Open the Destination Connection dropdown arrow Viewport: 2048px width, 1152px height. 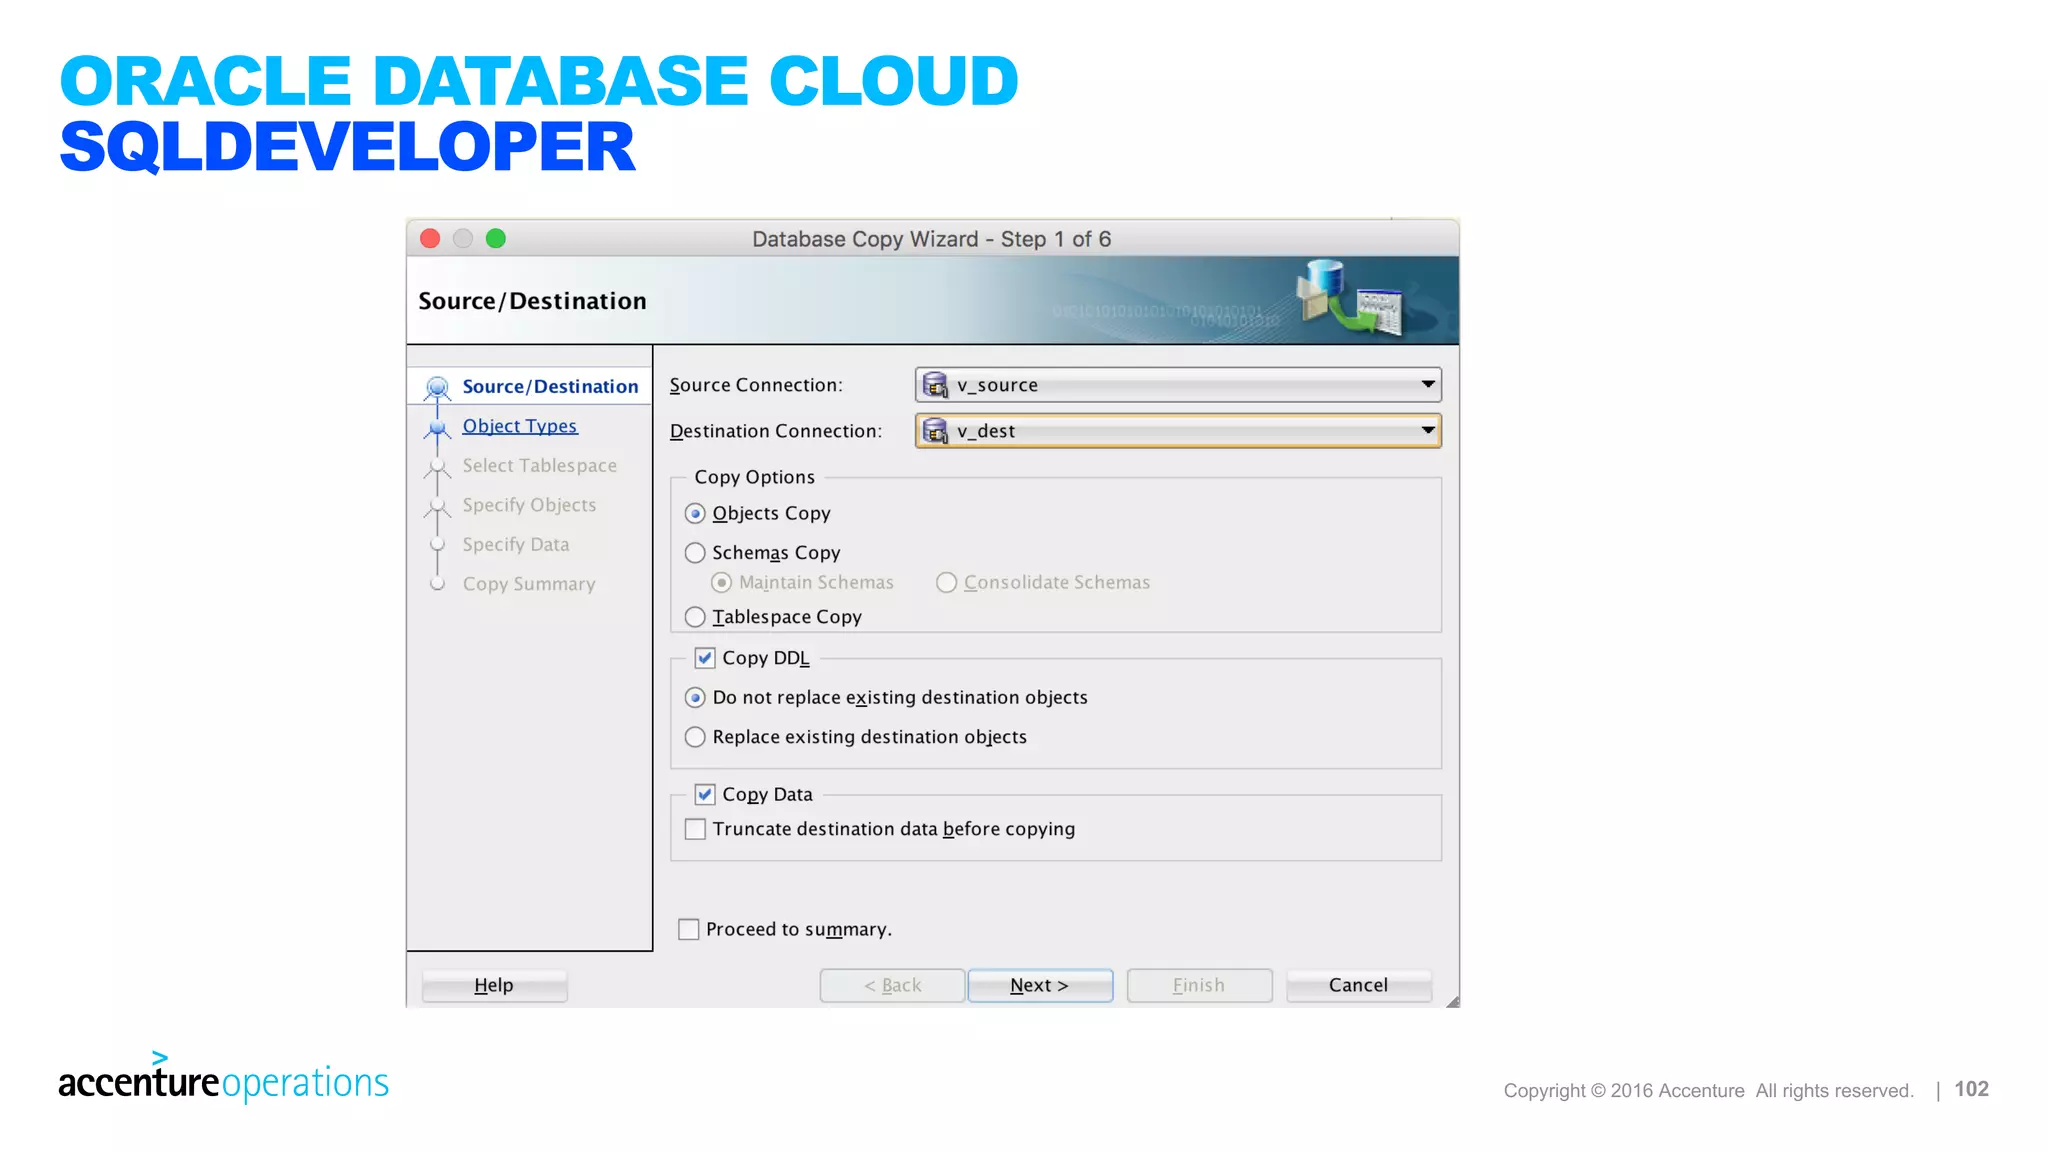(x=1428, y=431)
